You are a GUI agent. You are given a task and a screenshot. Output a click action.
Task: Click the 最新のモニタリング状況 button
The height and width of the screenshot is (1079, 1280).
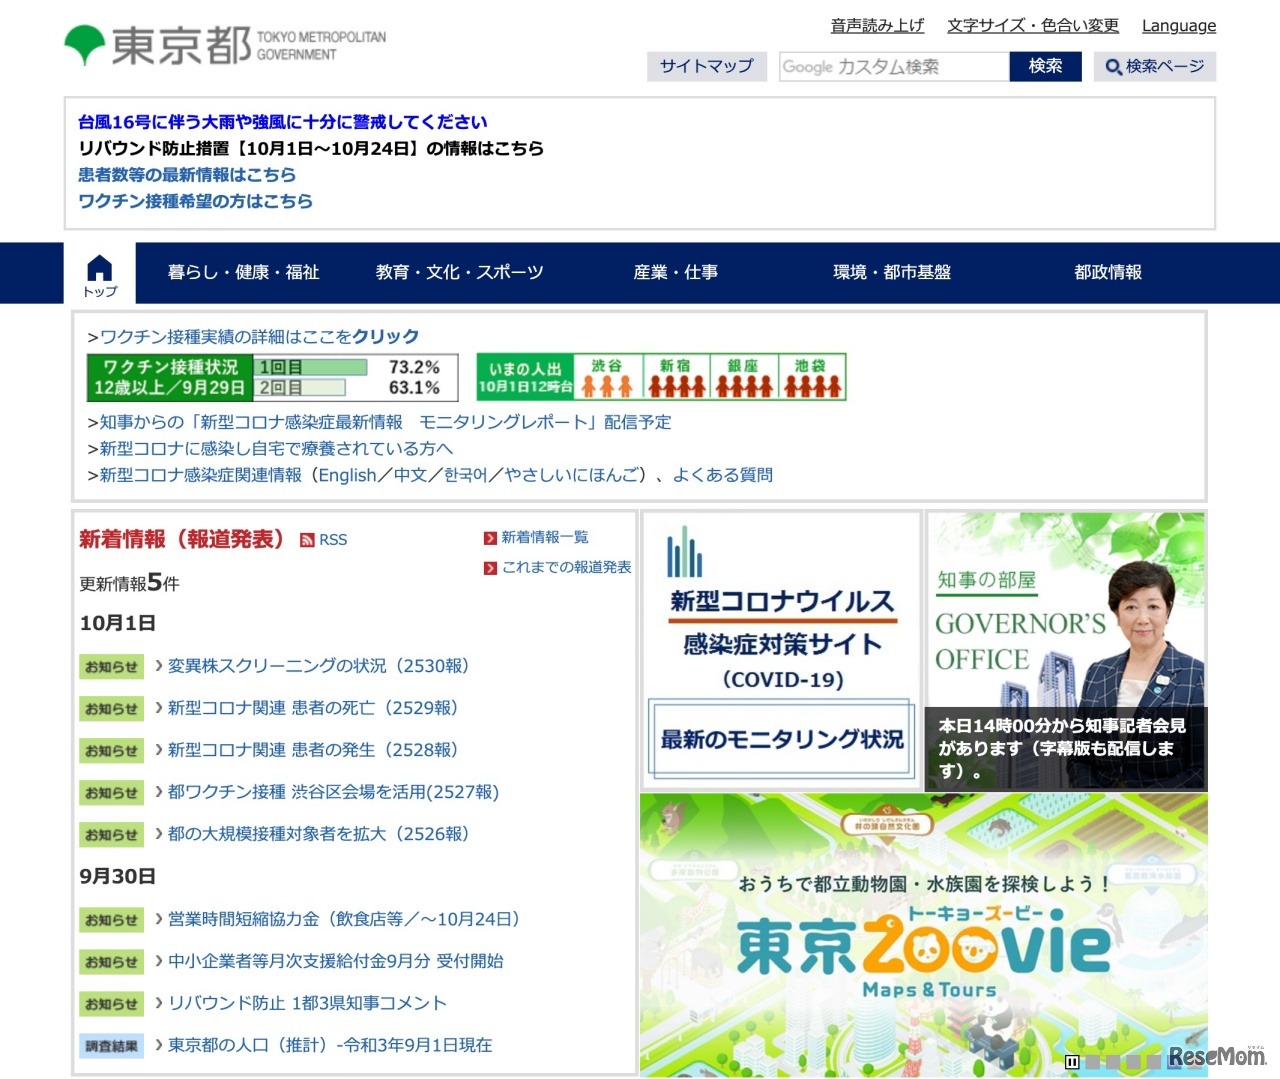click(x=781, y=740)
